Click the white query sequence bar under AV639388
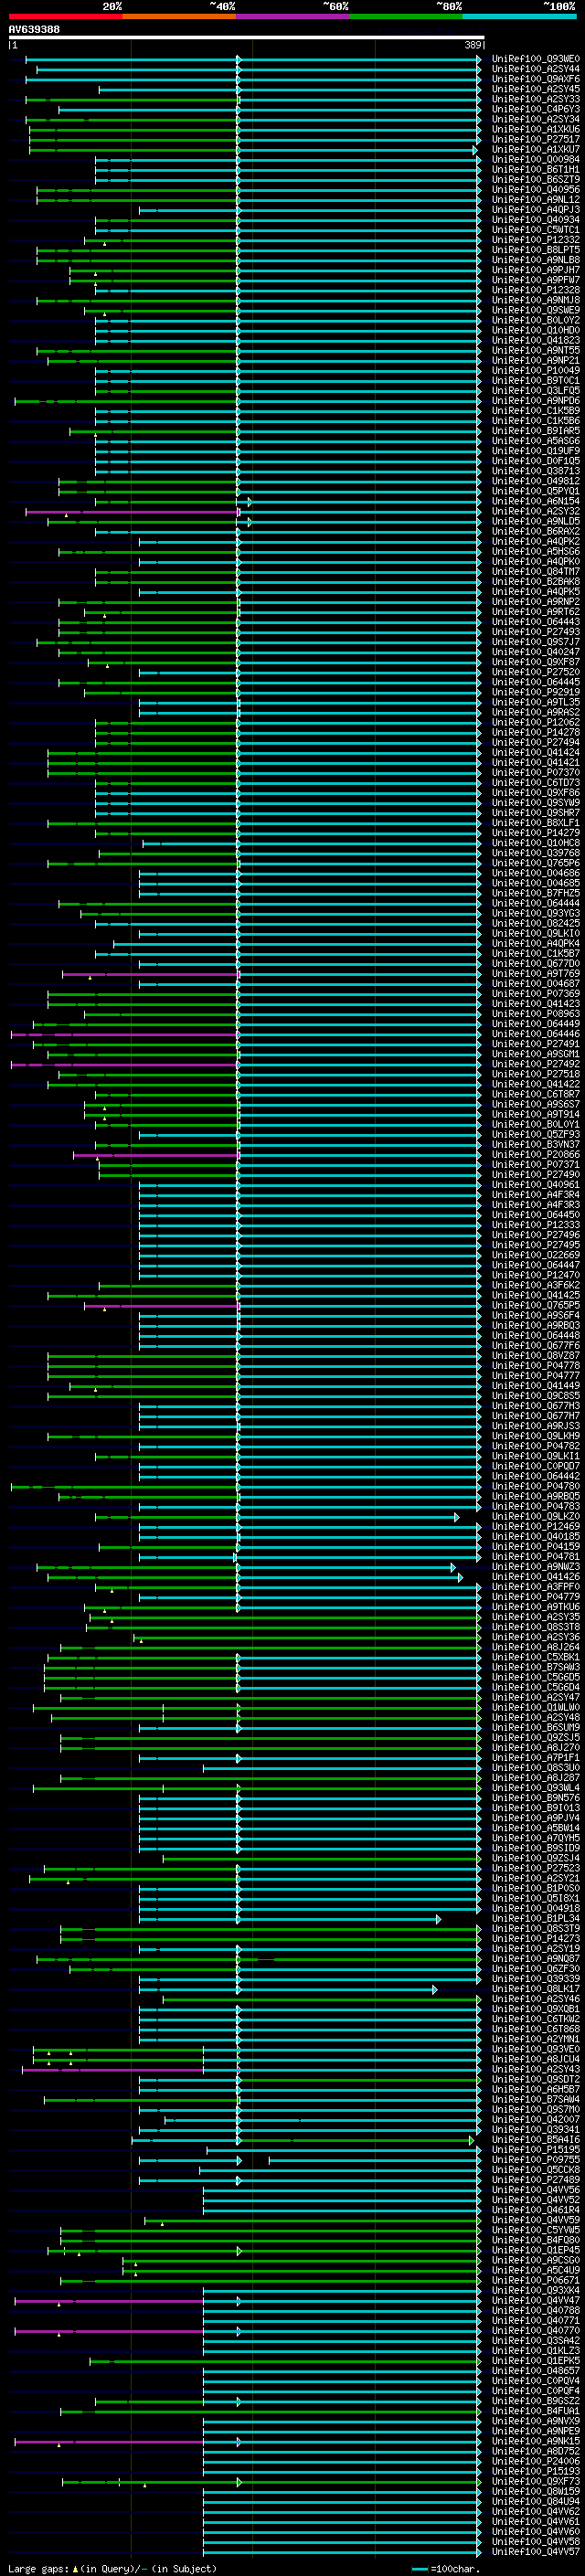Screen dimensions: 585x2576 coord(246,38)
